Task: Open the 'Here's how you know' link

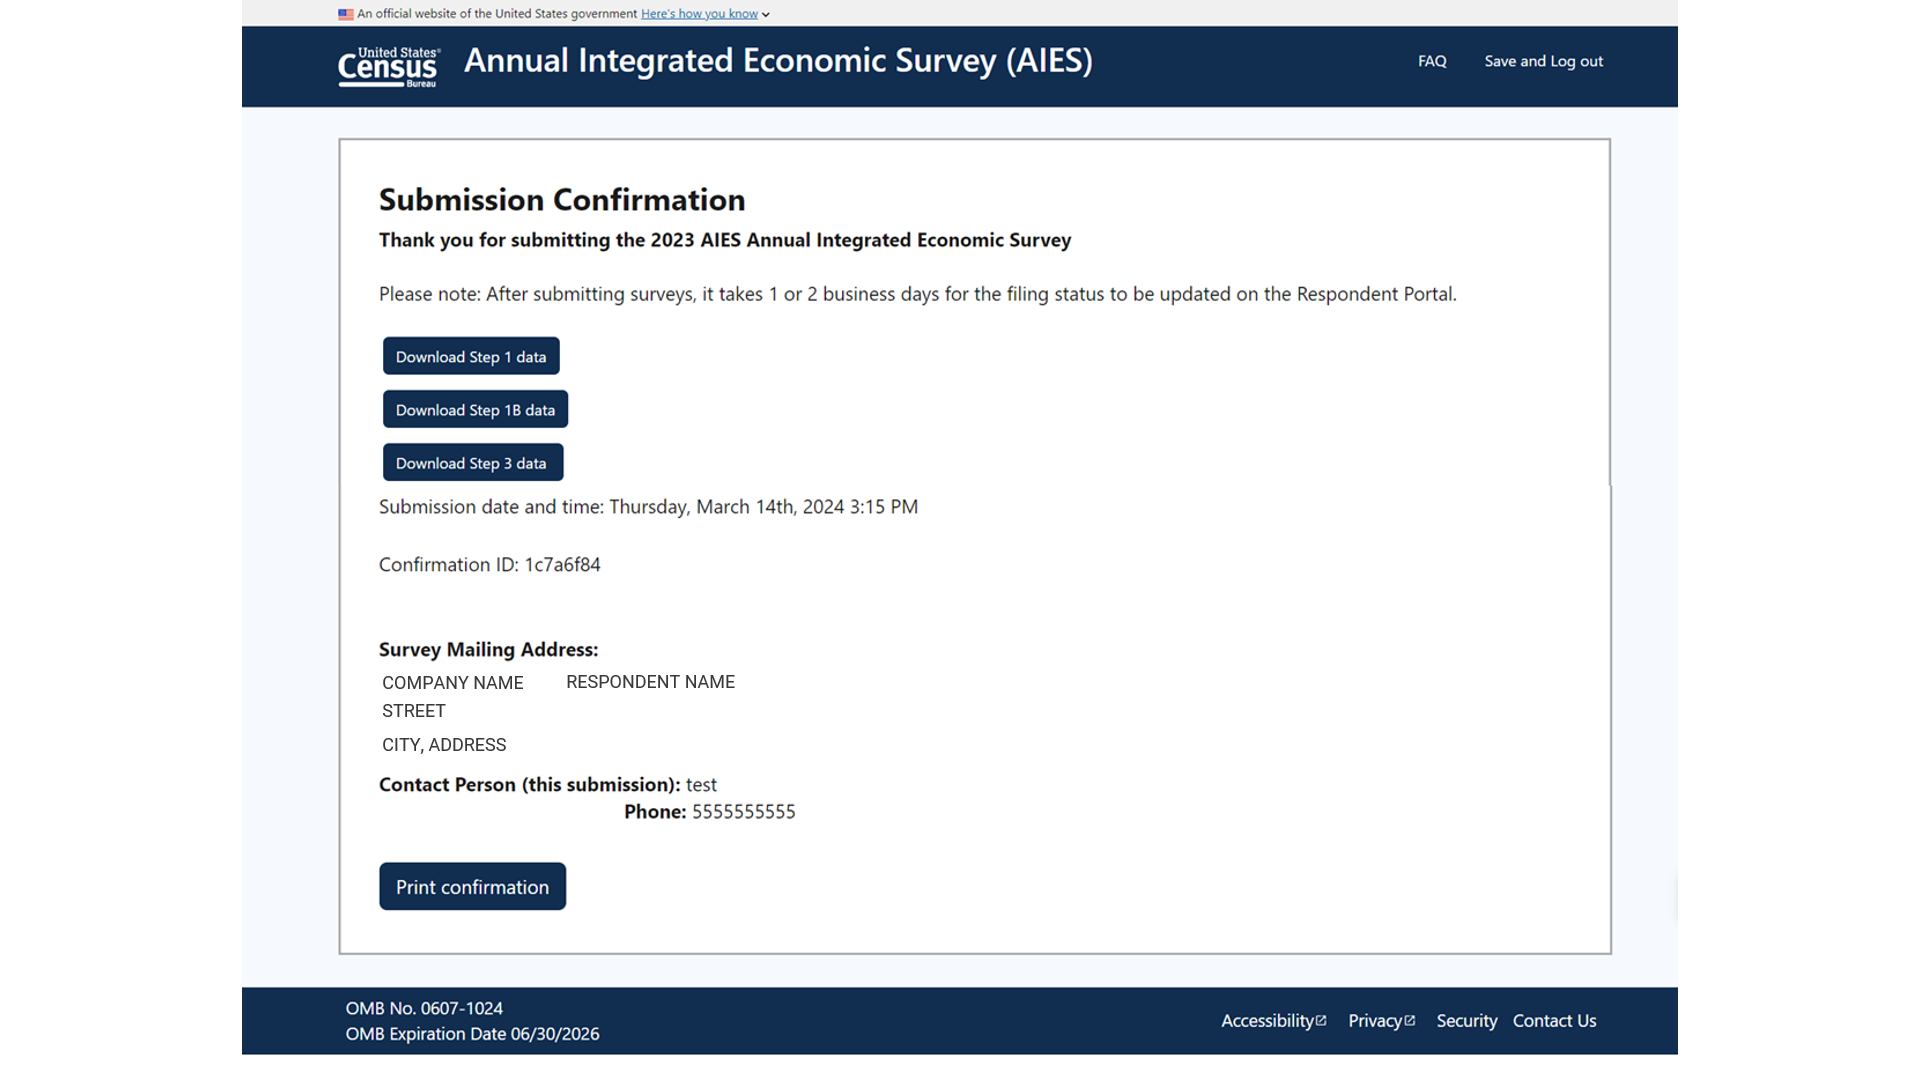Action: point(699,14)
